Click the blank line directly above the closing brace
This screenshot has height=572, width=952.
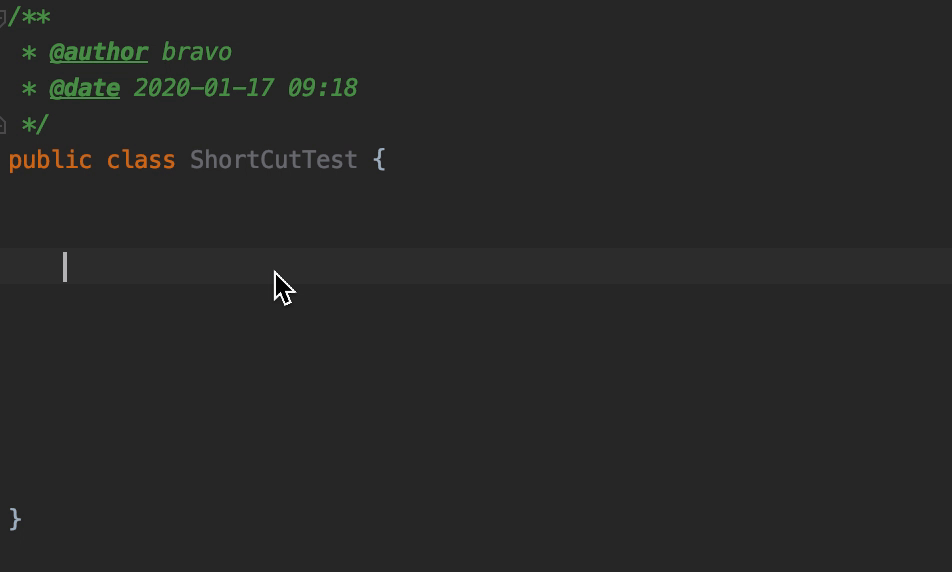point(476,483)
